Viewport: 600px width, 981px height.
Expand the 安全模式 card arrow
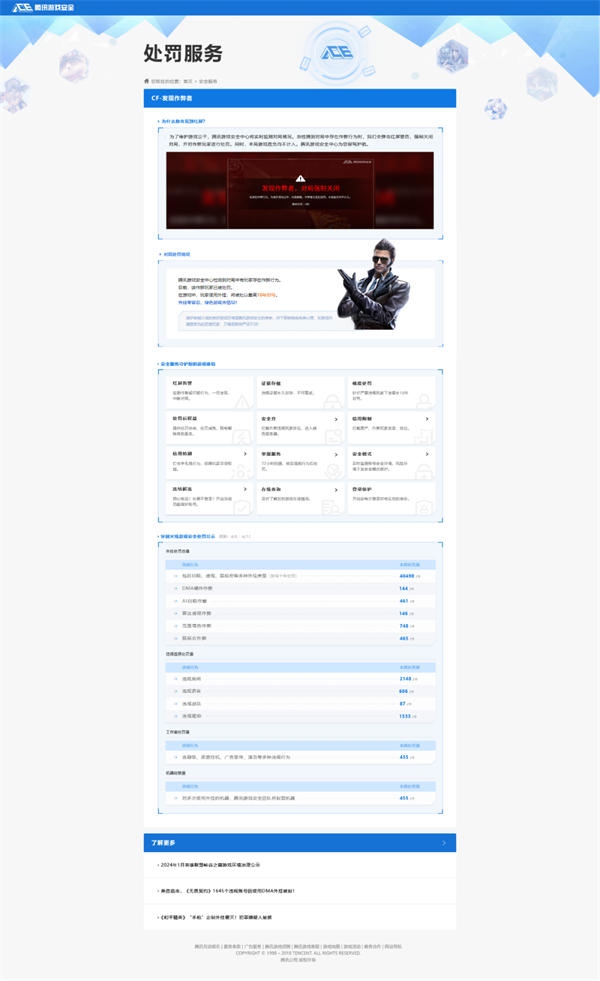coord(428,454)
